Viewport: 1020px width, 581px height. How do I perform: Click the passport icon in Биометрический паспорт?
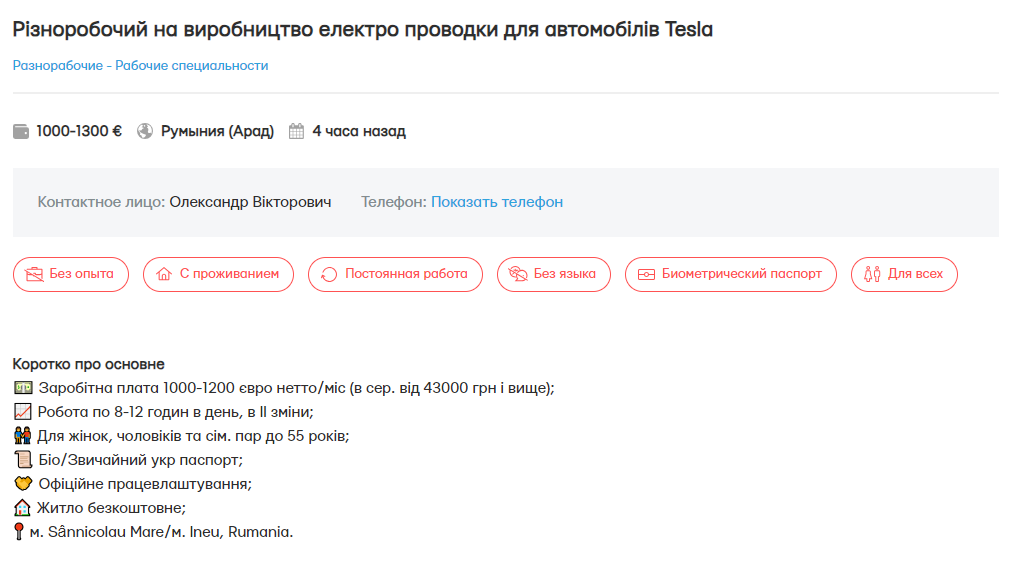tap(646, 274)
